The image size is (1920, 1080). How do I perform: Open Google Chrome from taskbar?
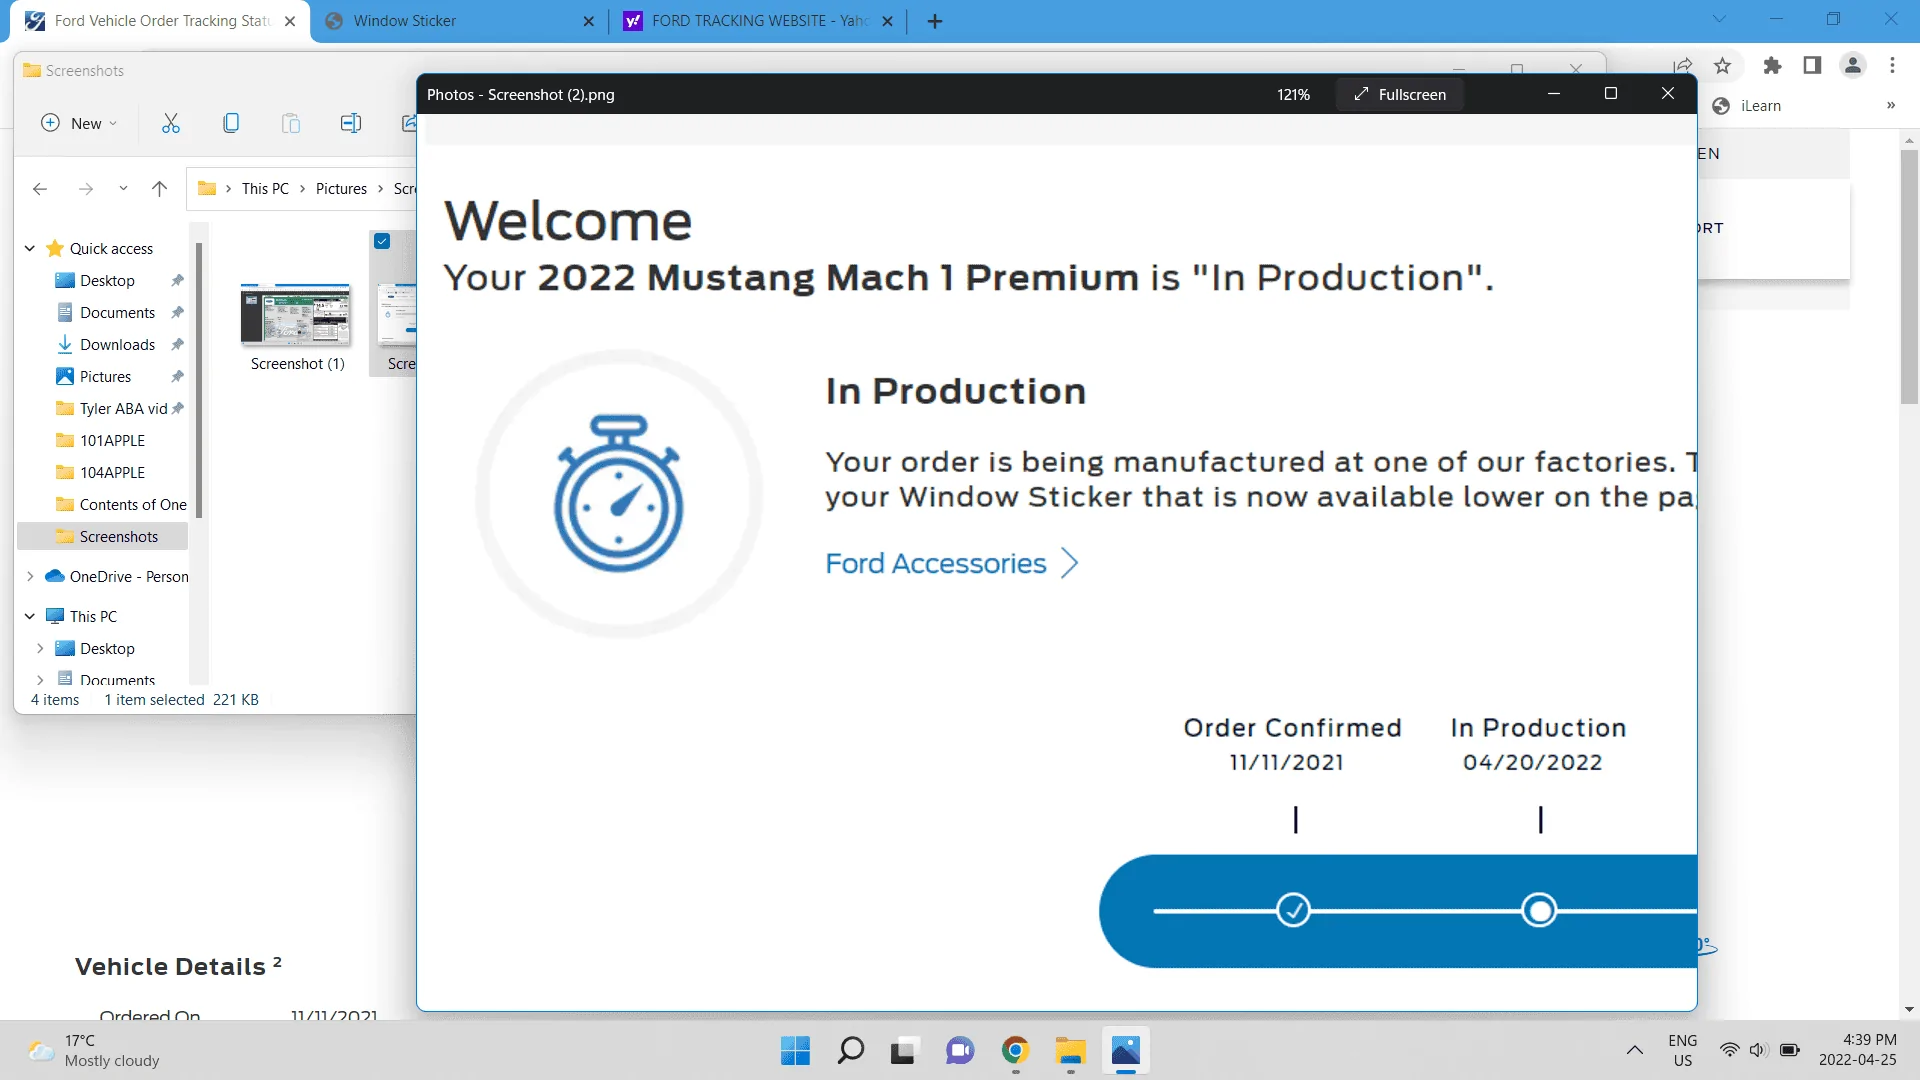[1015, 1050]
